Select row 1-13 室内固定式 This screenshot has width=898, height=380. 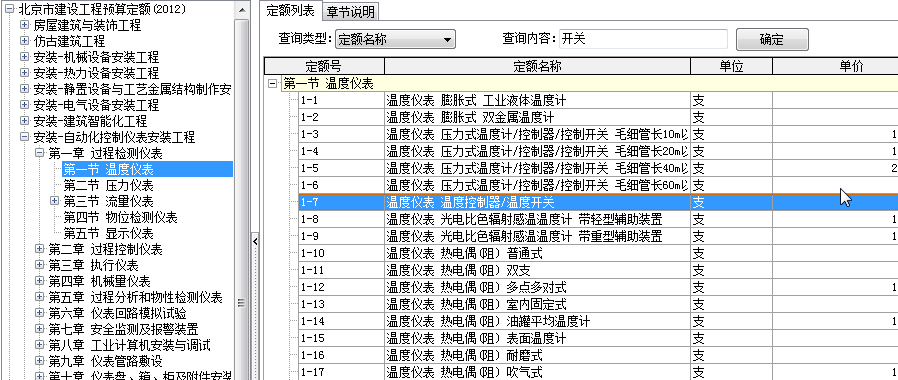[x=598, y=304]
